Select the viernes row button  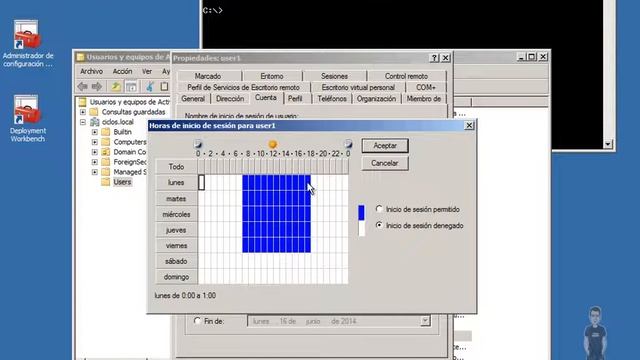[176, 246]
